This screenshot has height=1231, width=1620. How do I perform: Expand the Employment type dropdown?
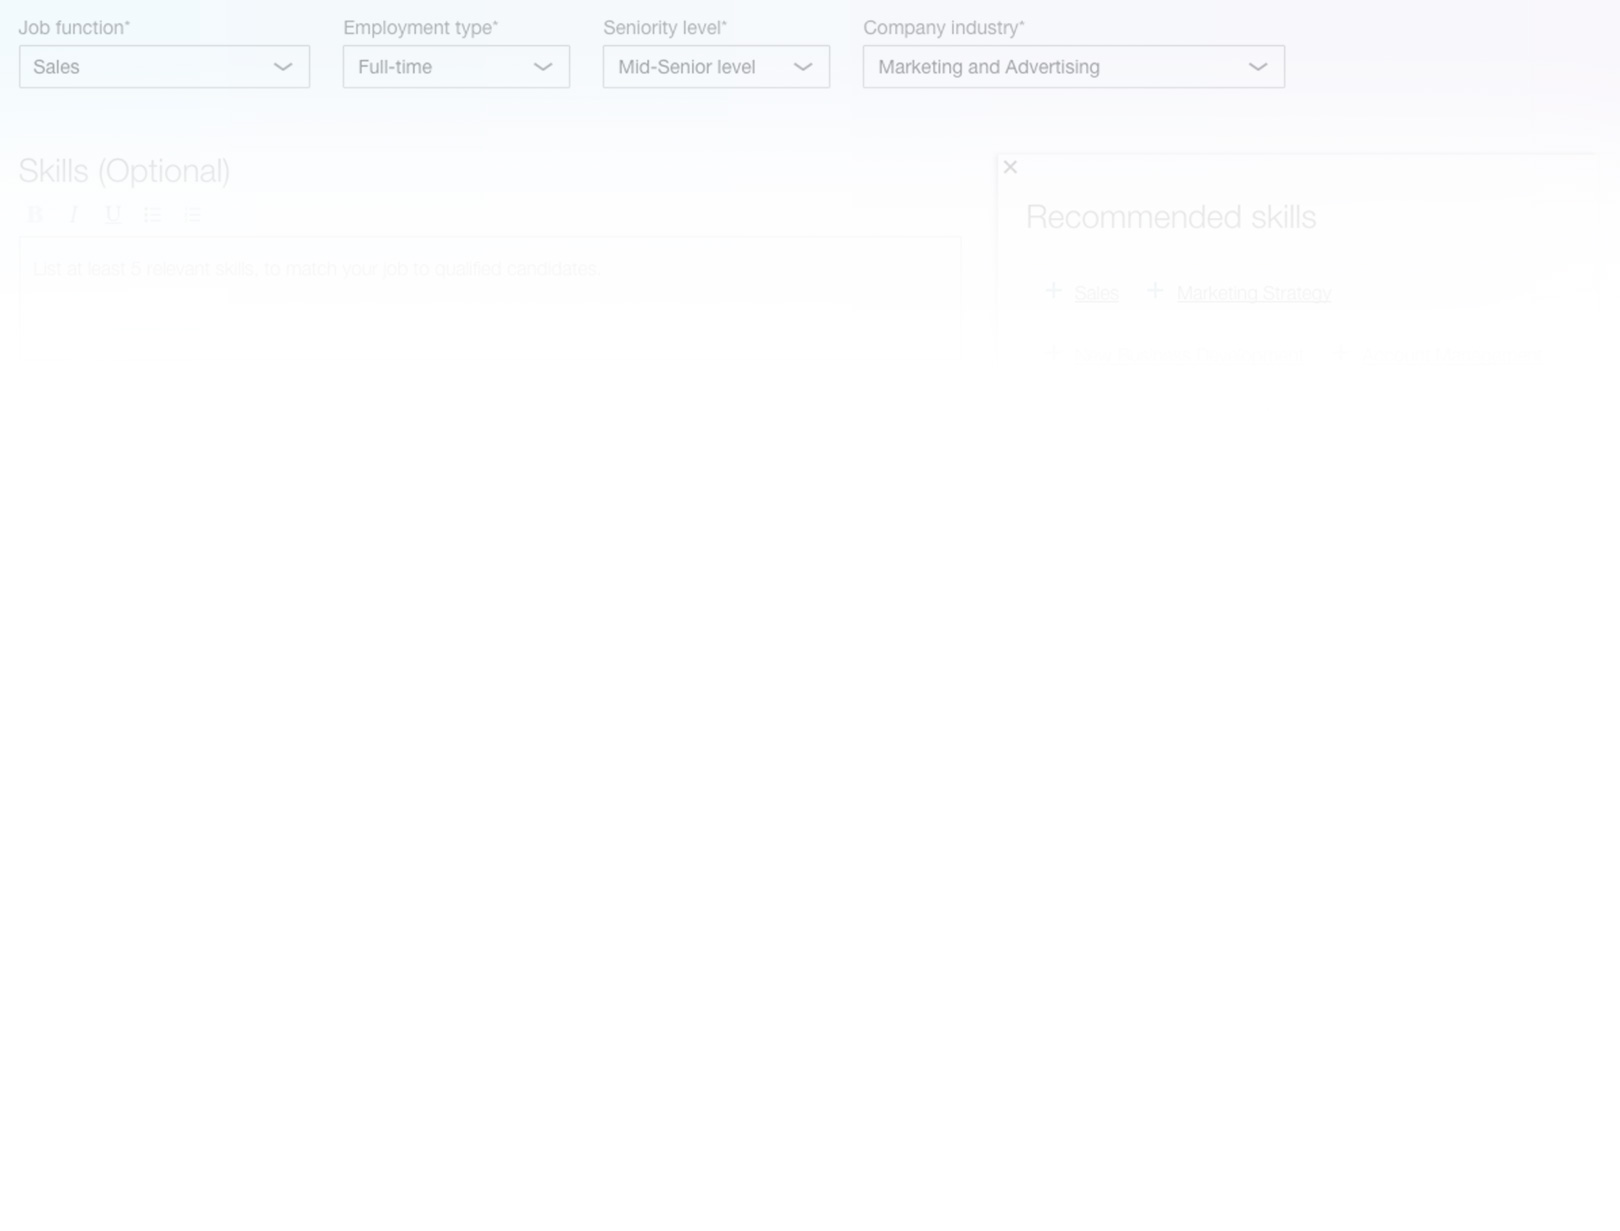[456, 67]
